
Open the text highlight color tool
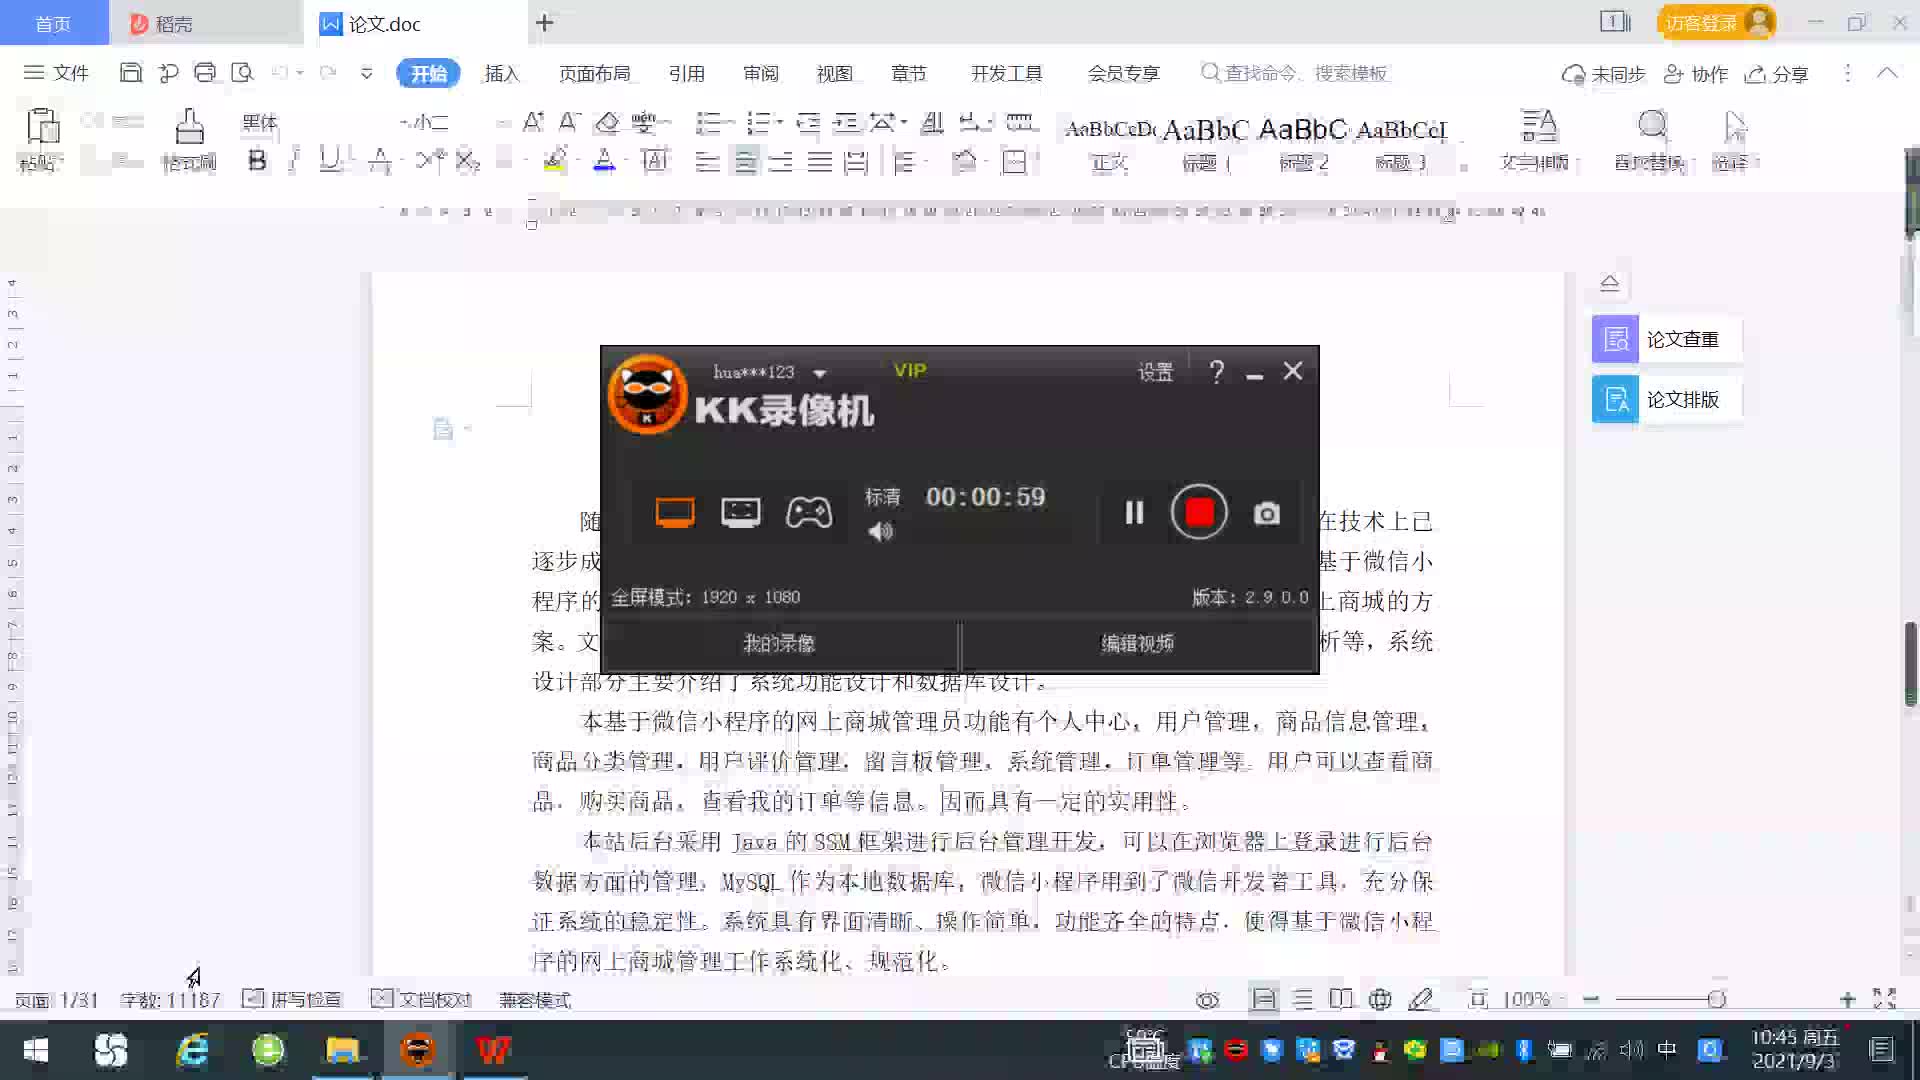pos(555,161)
